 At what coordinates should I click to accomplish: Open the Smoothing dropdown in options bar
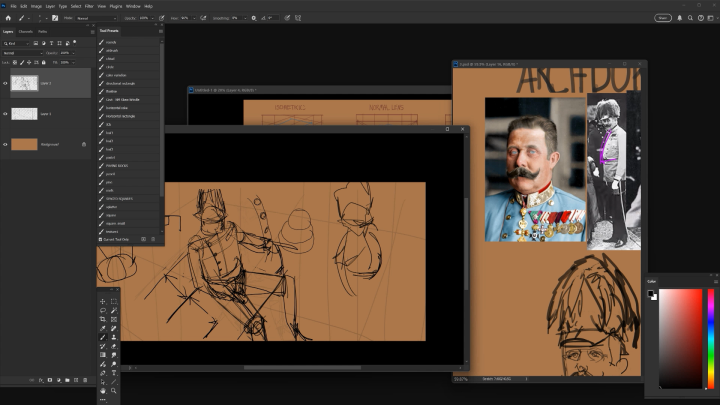pos(245,18)
